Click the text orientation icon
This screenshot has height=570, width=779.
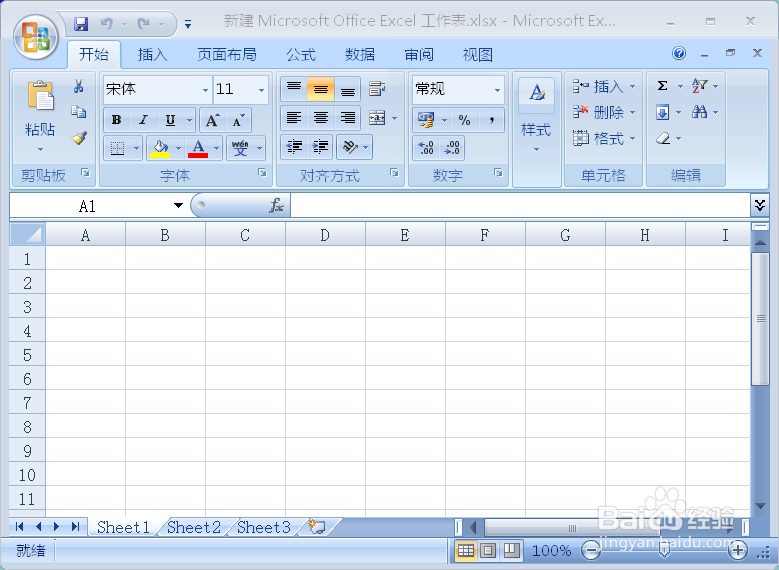[350, 147]
